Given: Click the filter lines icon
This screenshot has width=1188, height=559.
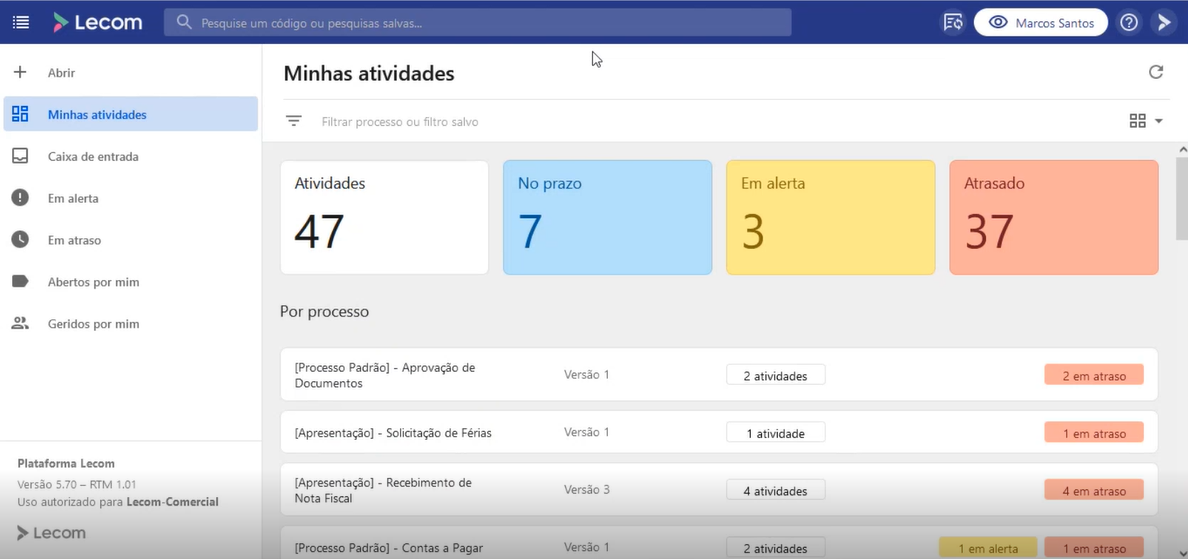Looking at the screenshot, I should coord(293,121).
